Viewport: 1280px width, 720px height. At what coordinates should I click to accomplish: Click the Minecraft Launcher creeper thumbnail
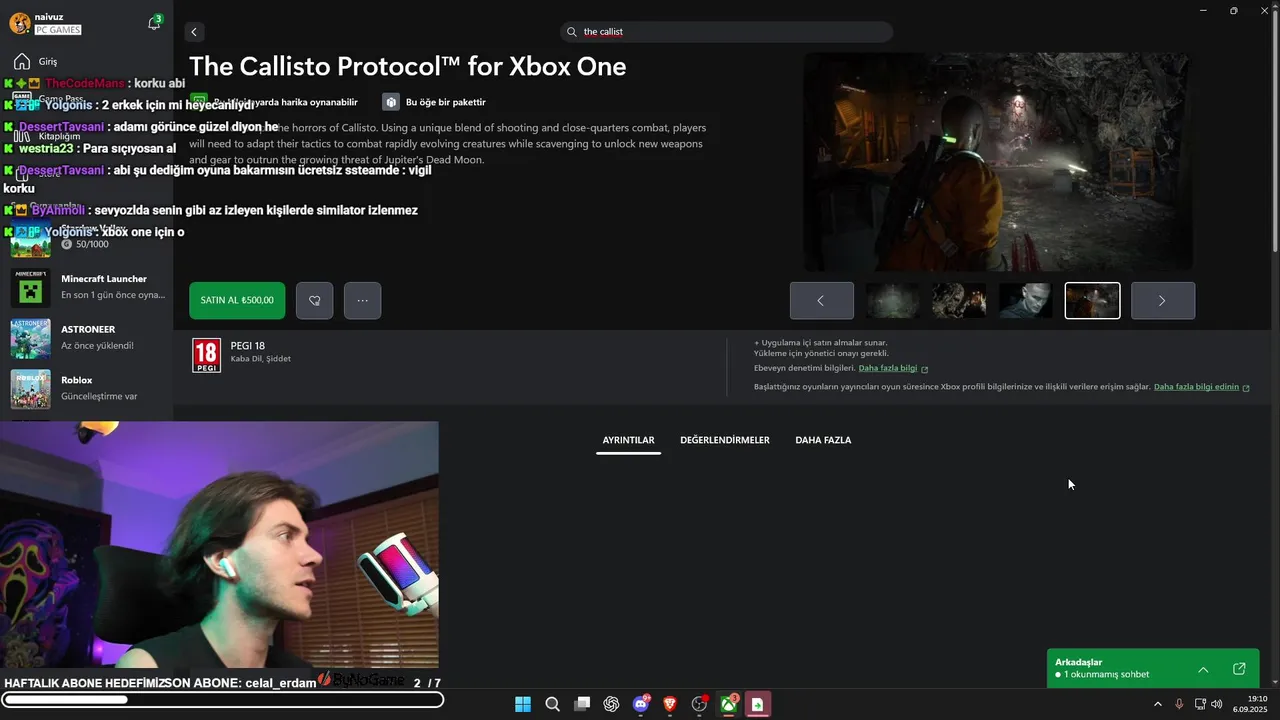30,288
